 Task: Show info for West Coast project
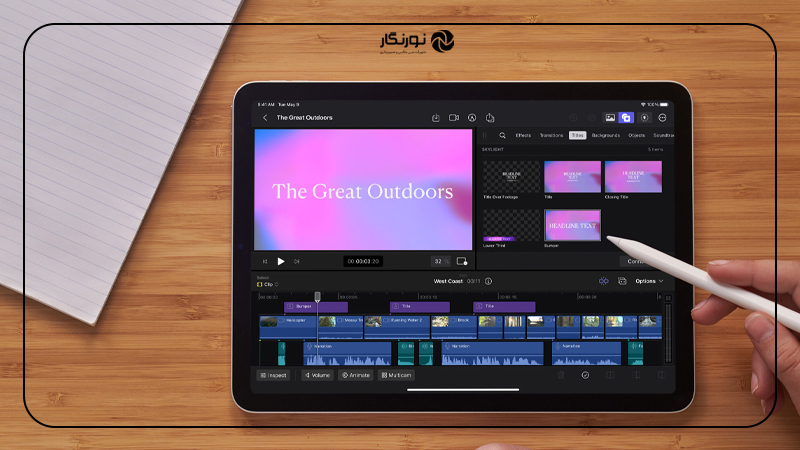[488, 281]
